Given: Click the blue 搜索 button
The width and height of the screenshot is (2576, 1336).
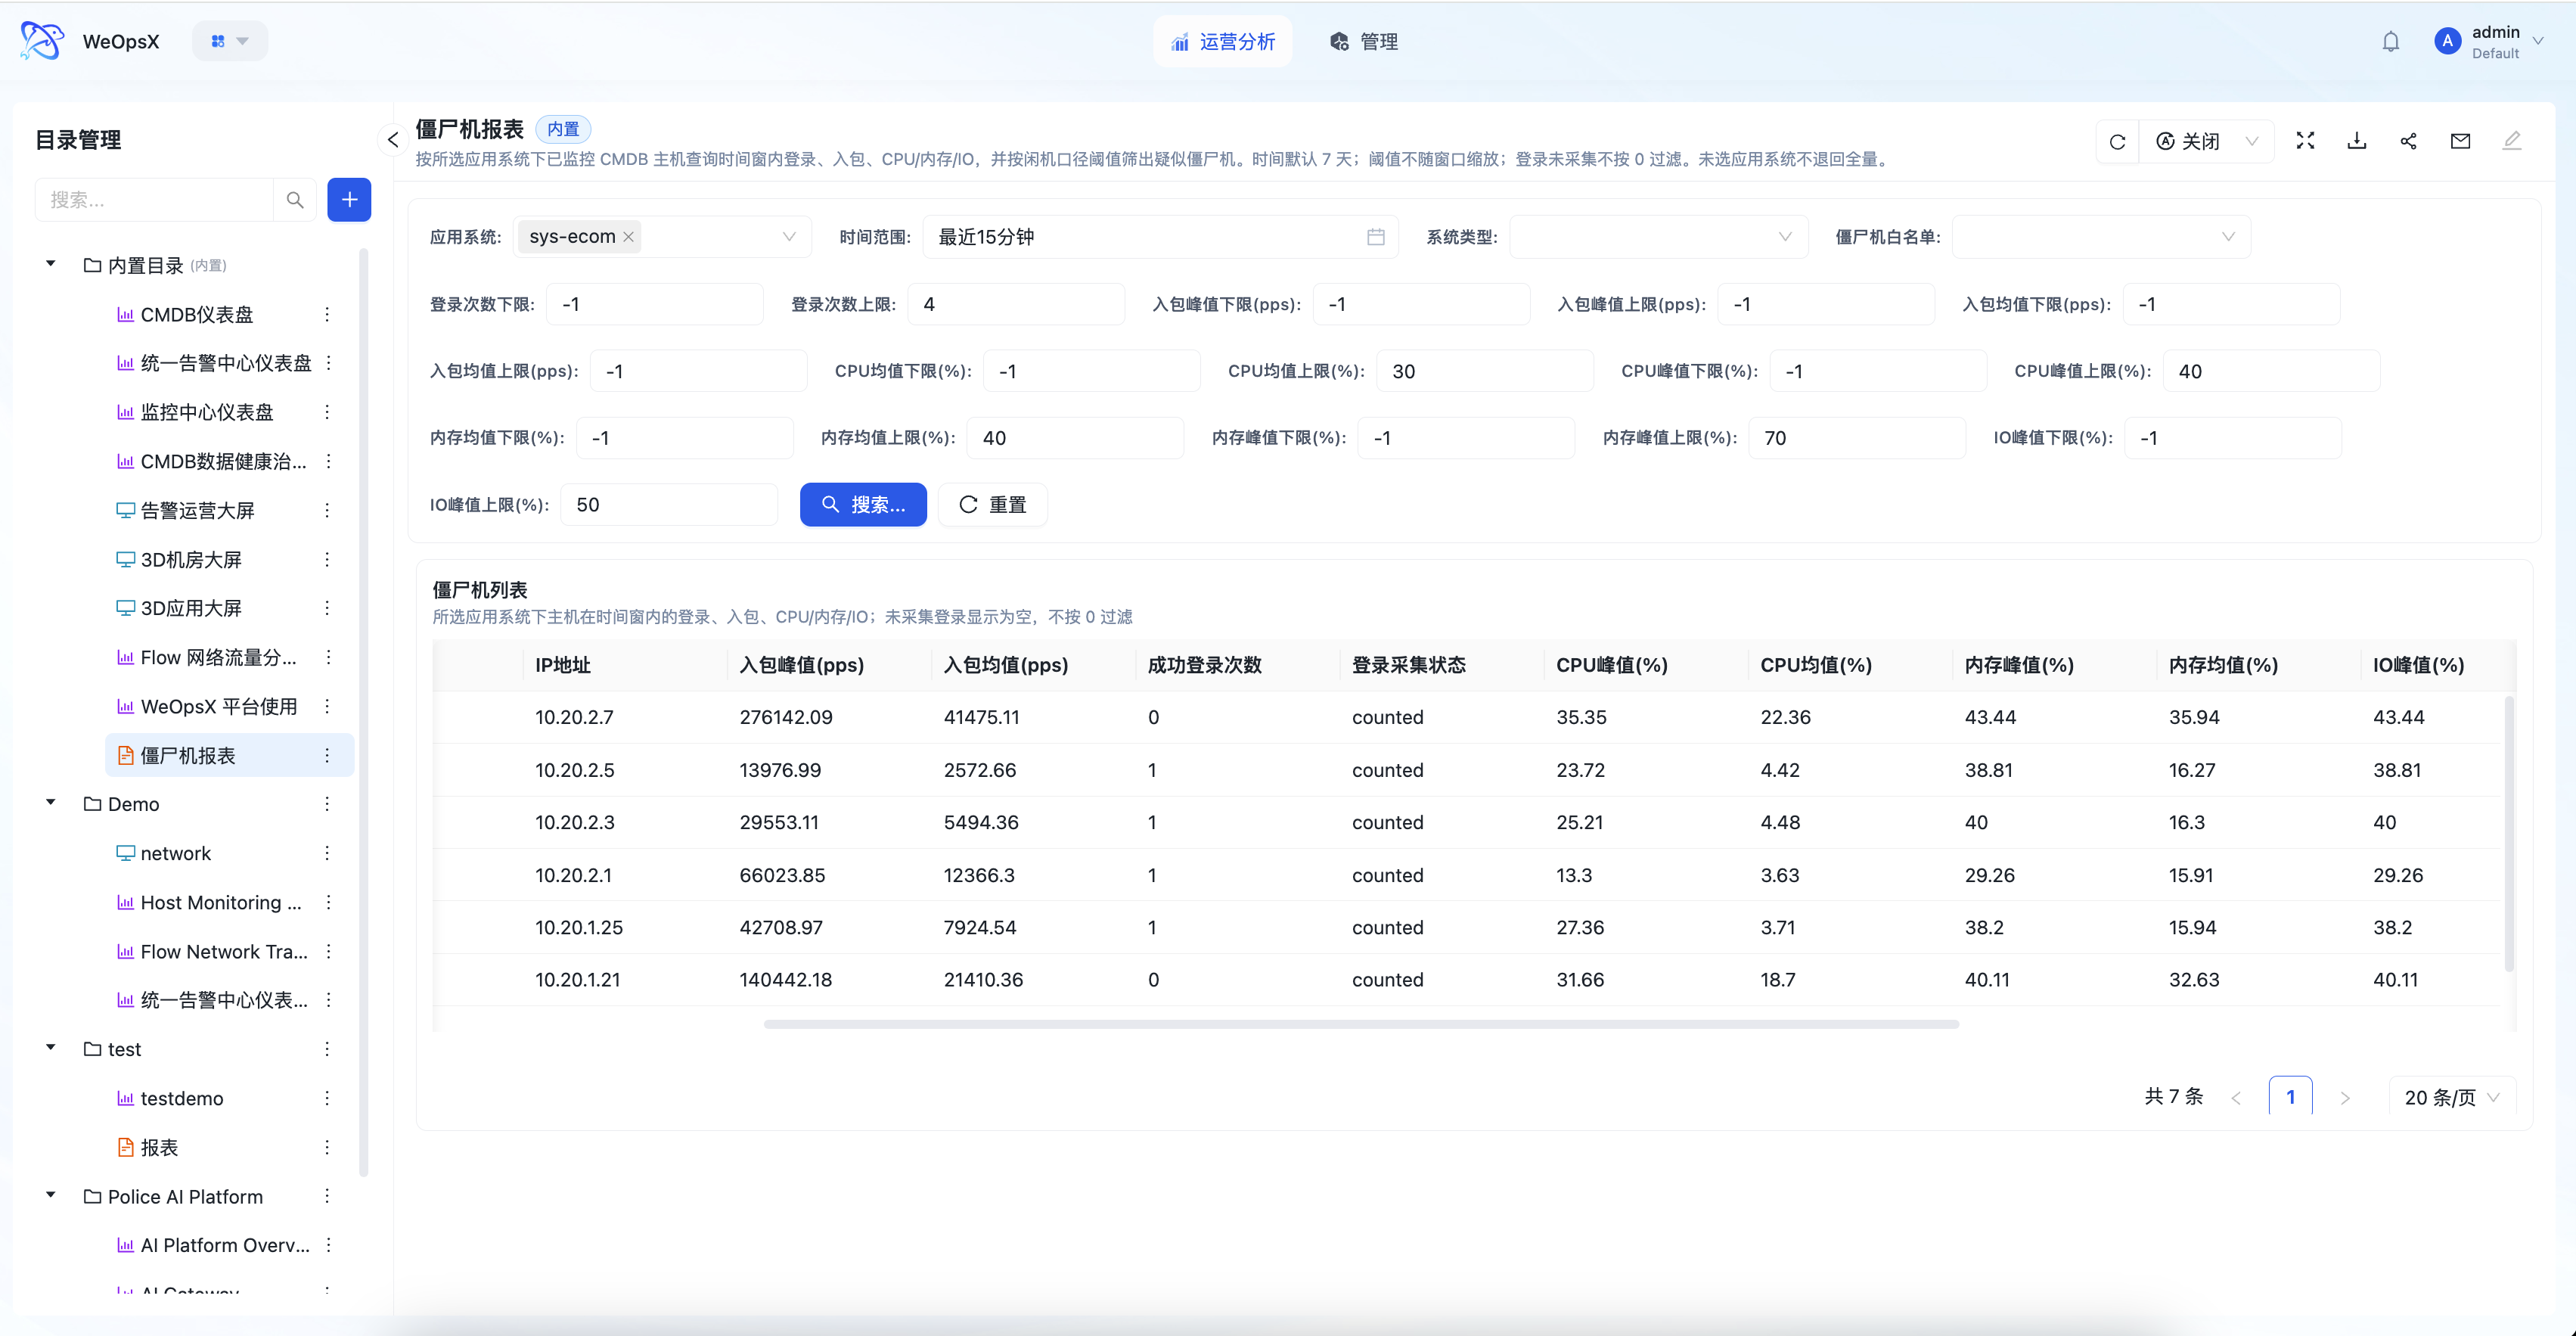Looking at the screenshot, I should pyautogui.click(x=863, y=505).
